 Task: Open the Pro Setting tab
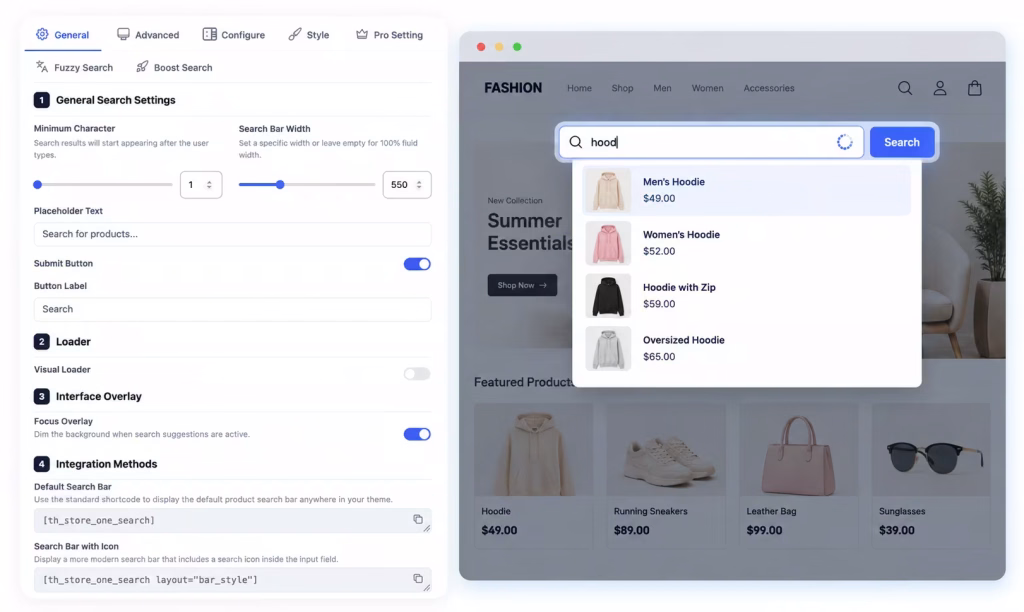click(x=389, y=35)
